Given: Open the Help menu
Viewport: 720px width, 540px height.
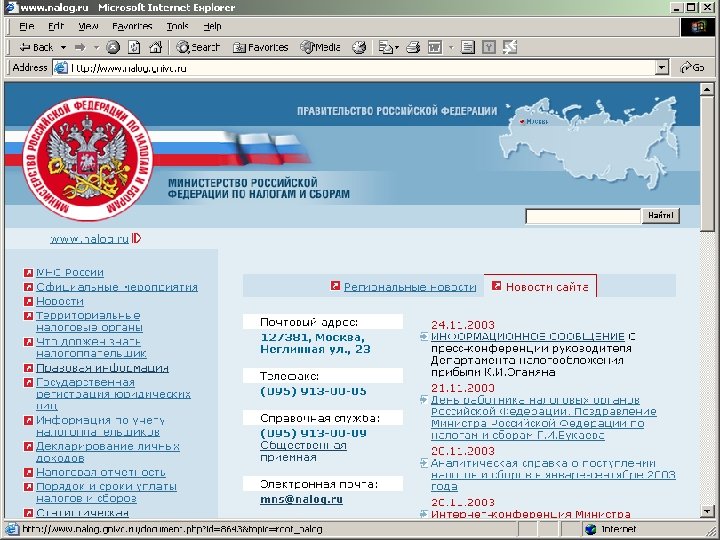Looking at the screenshot, I should (x=212, y=27).
